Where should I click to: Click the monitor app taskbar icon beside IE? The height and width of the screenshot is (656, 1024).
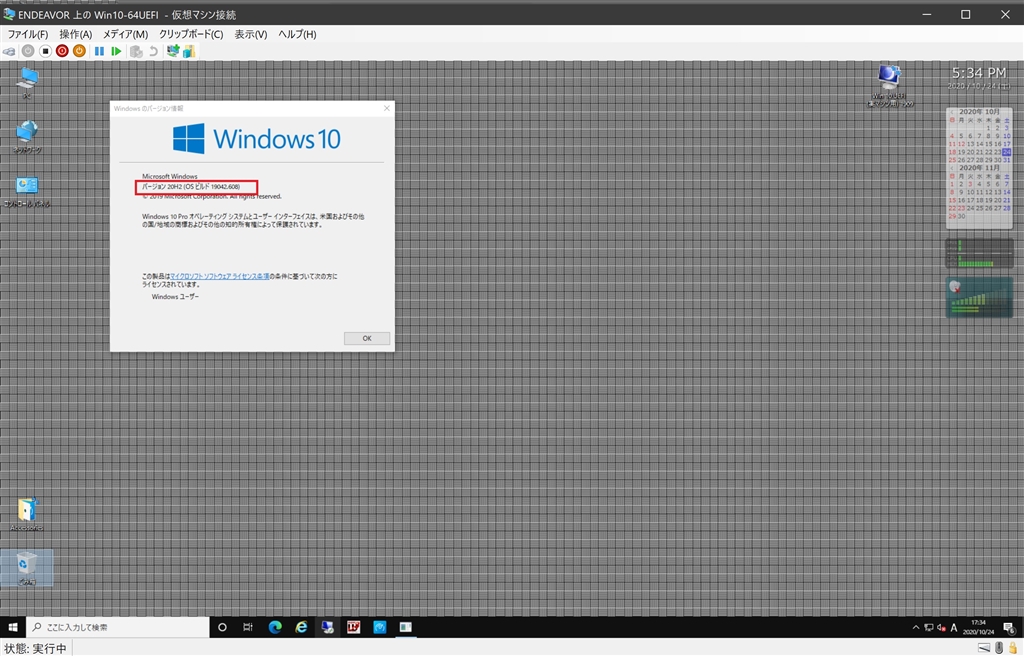point(327,627)
